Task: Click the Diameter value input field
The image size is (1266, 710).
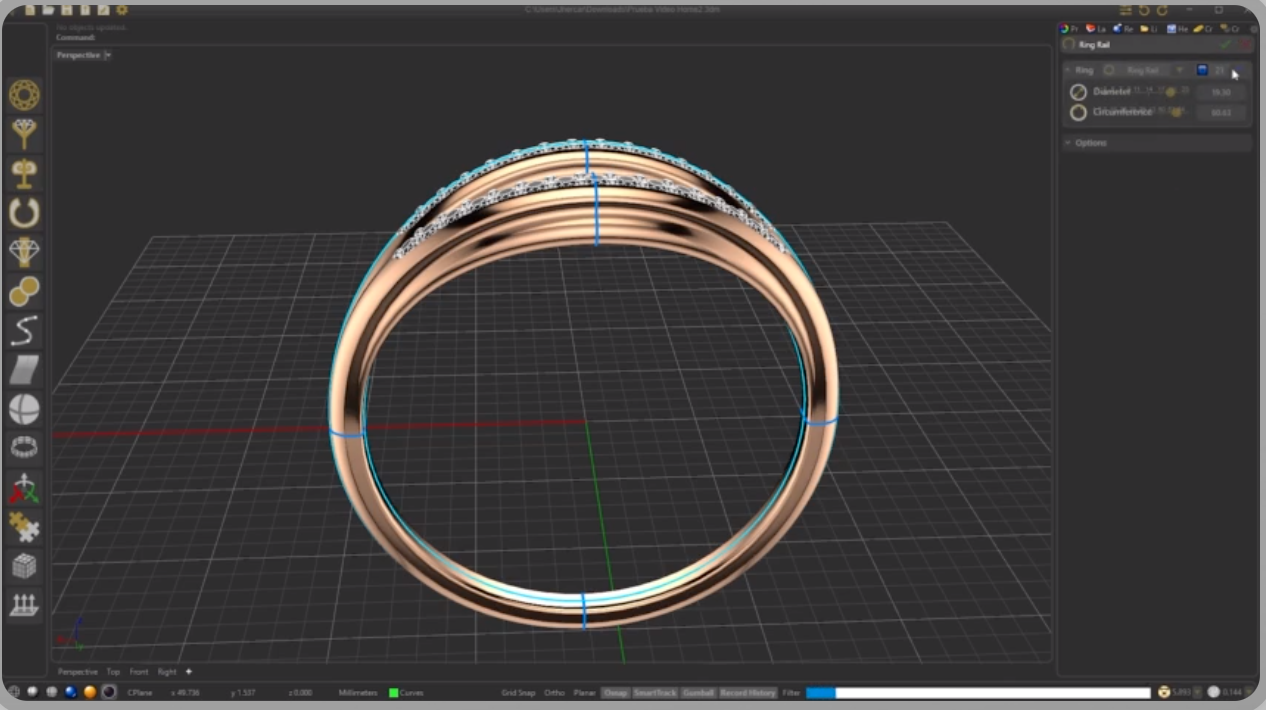Action: click(x=1220, y=91)
